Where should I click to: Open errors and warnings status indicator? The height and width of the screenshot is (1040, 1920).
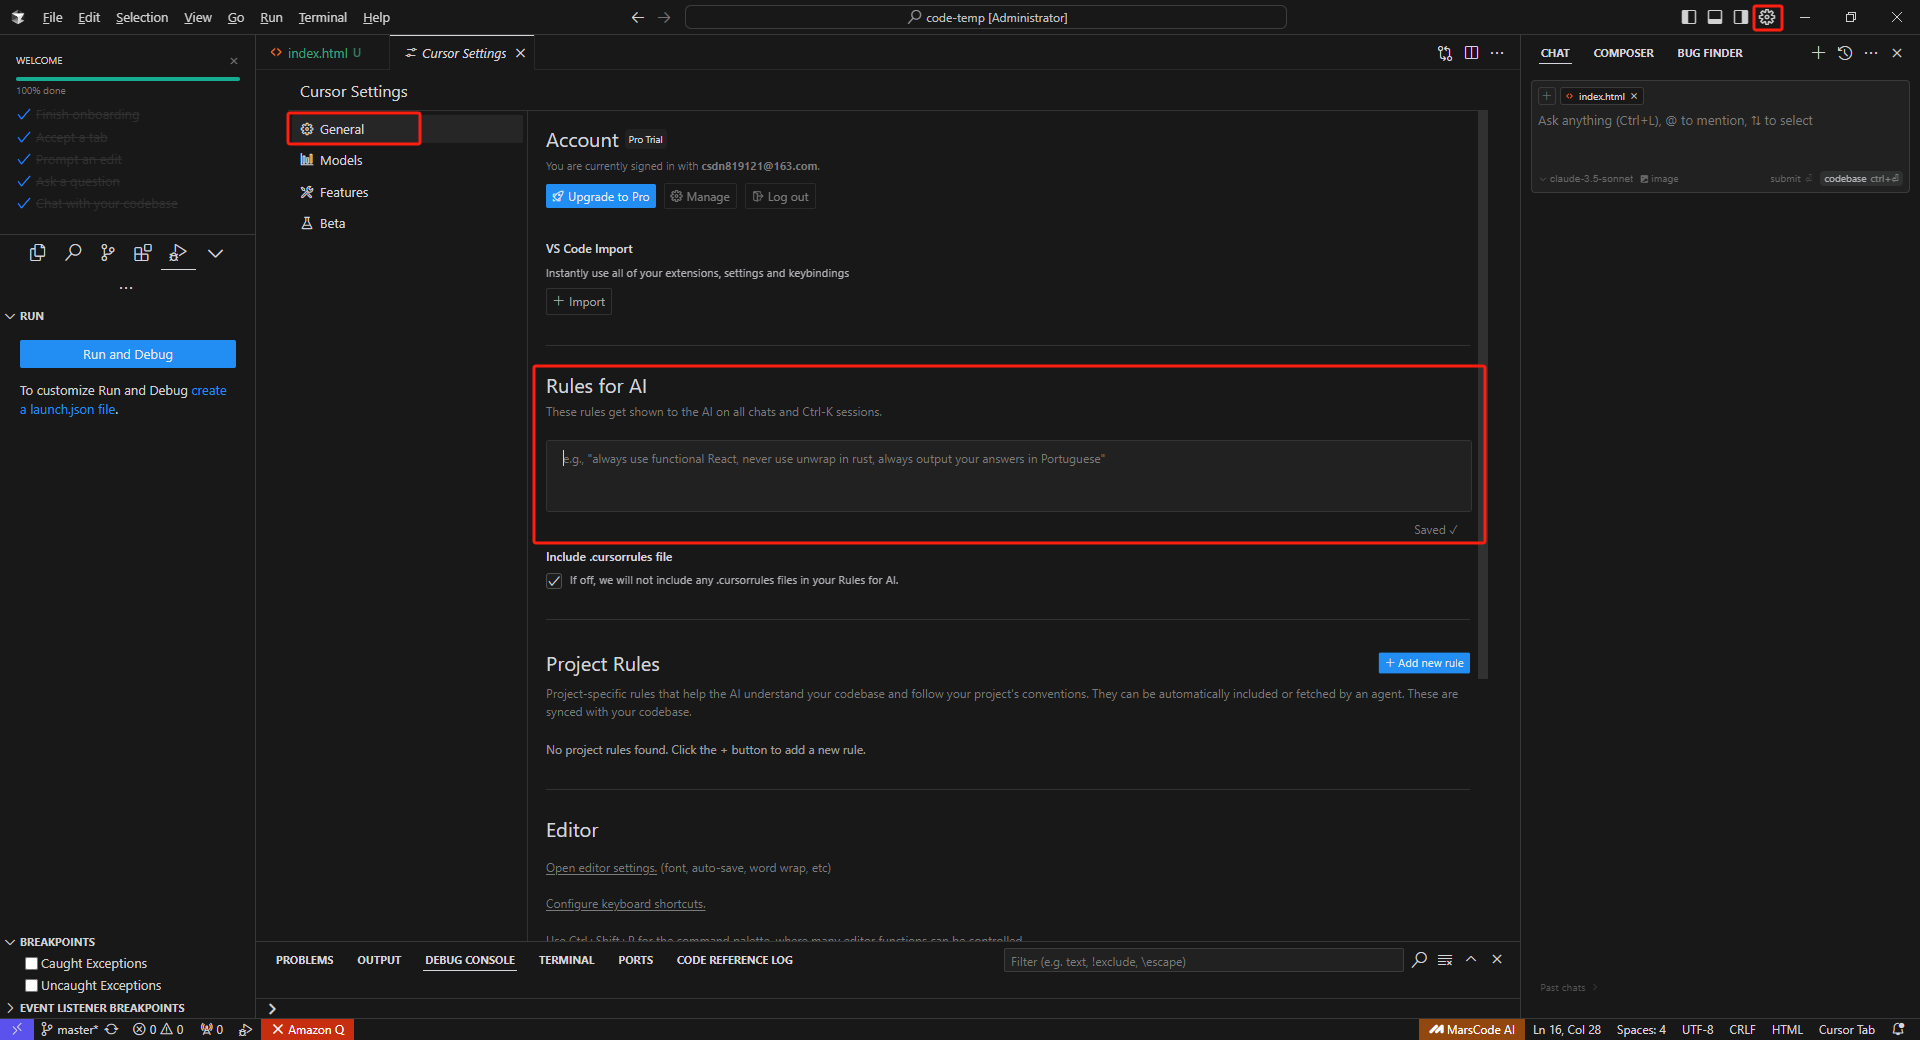coord(158,1029)
